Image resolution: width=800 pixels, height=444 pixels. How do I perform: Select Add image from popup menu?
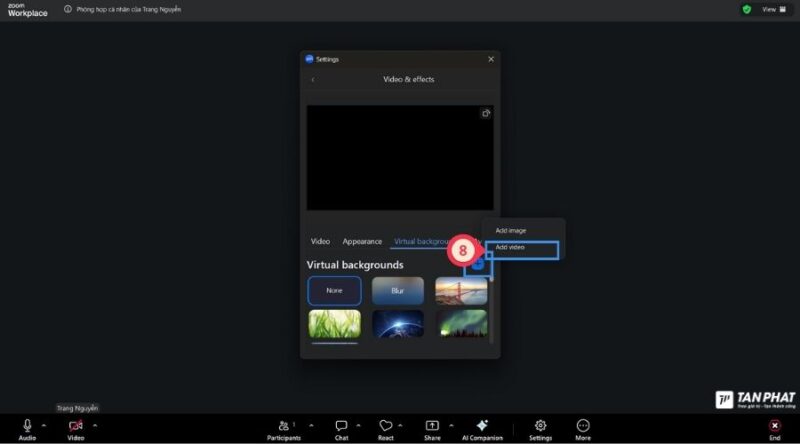pos(510,230)
